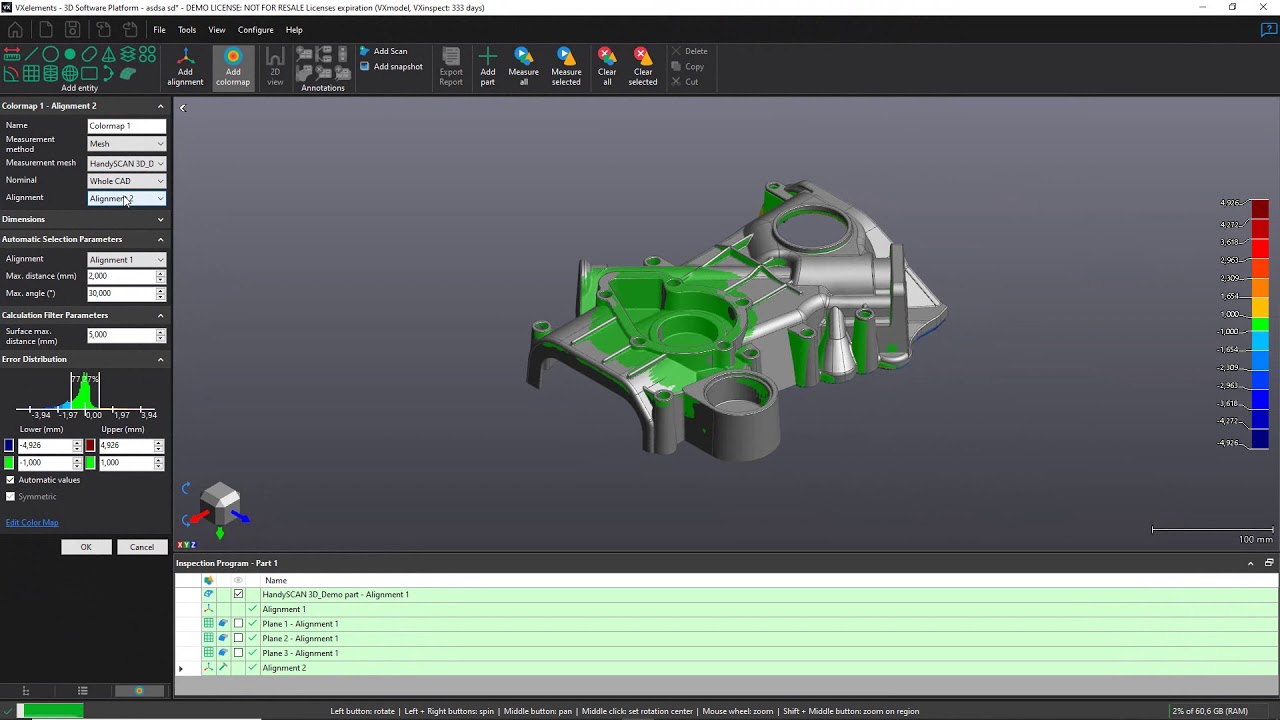Click the Measure selected icon
1280x720 pixels.
(566, 65)
